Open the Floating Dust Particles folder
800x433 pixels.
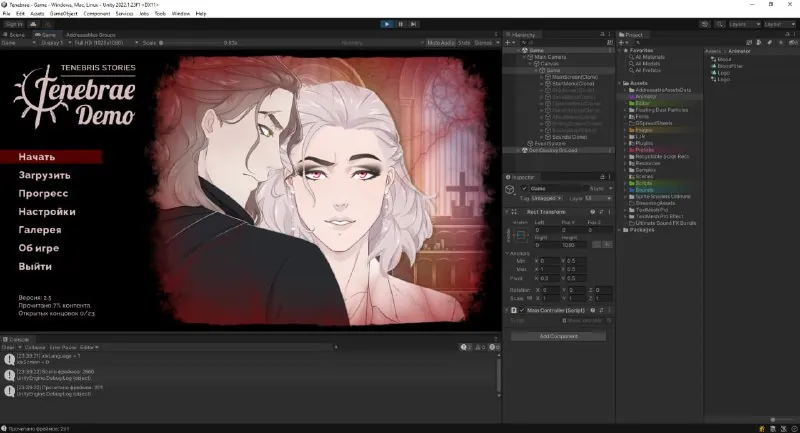[661, 110]
